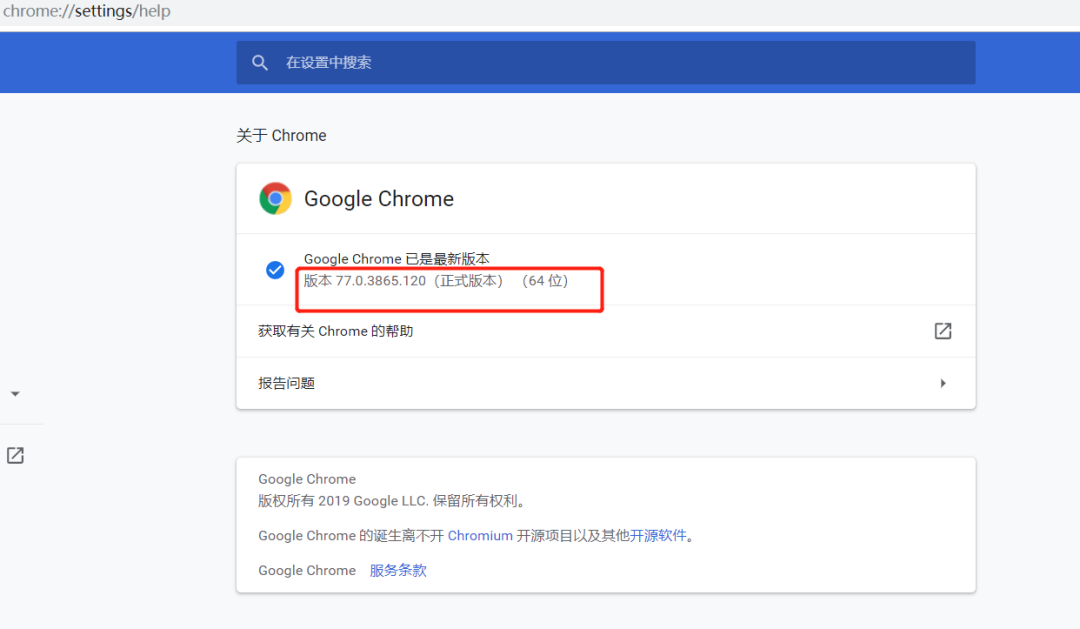Open external link icon beside Chrome help
The image size is (1080, 629).
click(943, 331)
